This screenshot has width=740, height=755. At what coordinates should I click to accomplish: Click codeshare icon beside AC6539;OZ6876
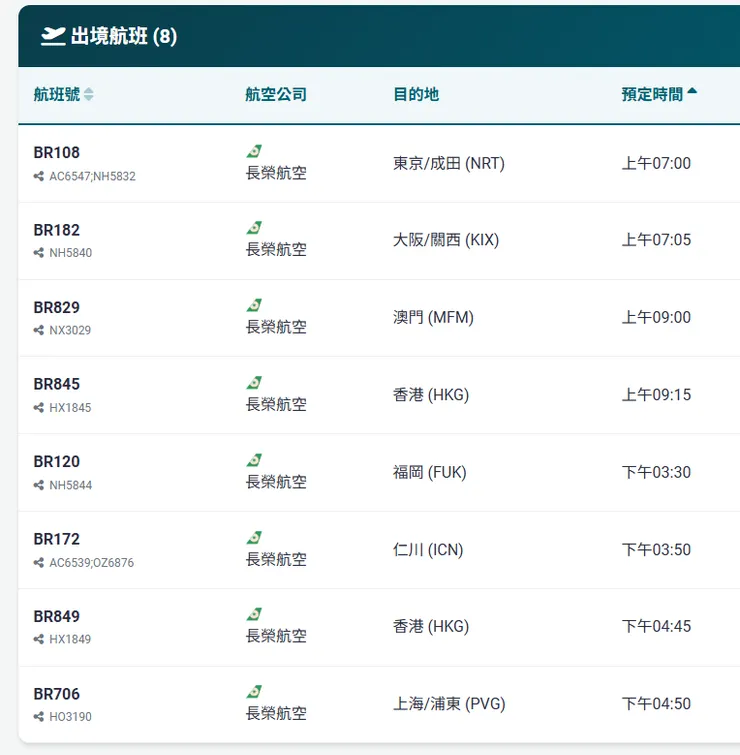tap(39, 563)
